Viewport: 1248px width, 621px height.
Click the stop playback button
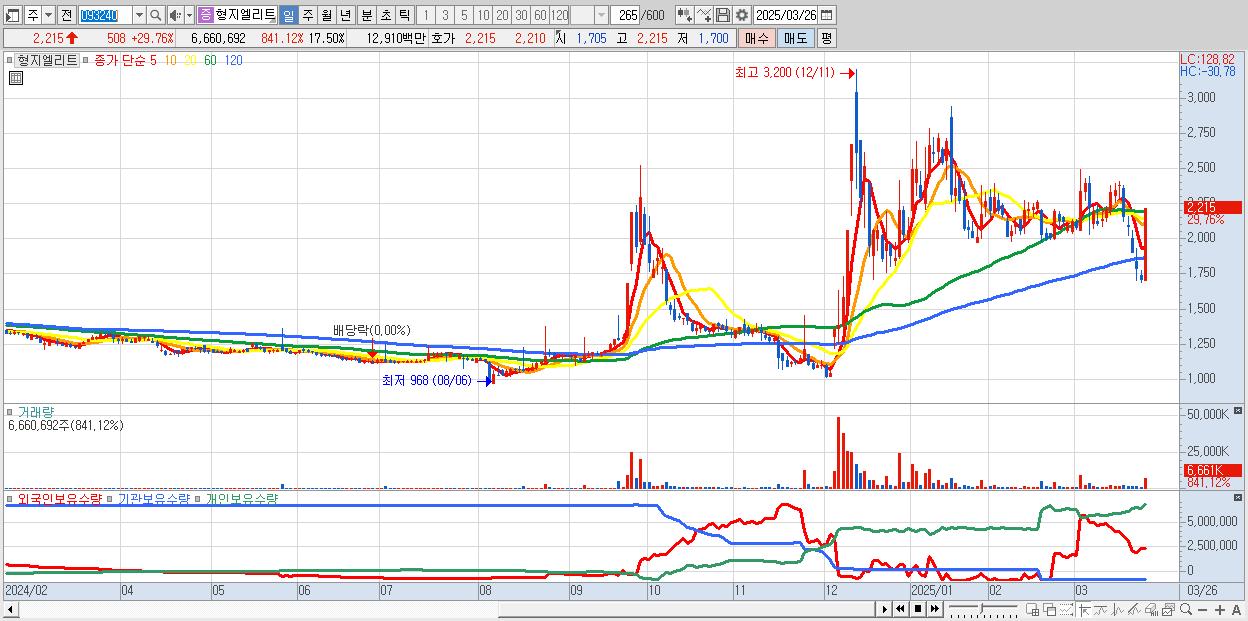[x=918, y=609]
